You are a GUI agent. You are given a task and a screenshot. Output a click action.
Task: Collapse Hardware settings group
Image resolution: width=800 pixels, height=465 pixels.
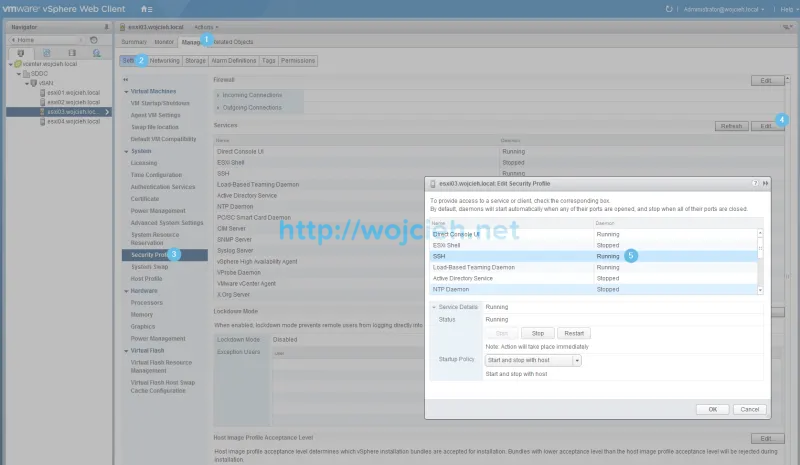tap(126, 291)
